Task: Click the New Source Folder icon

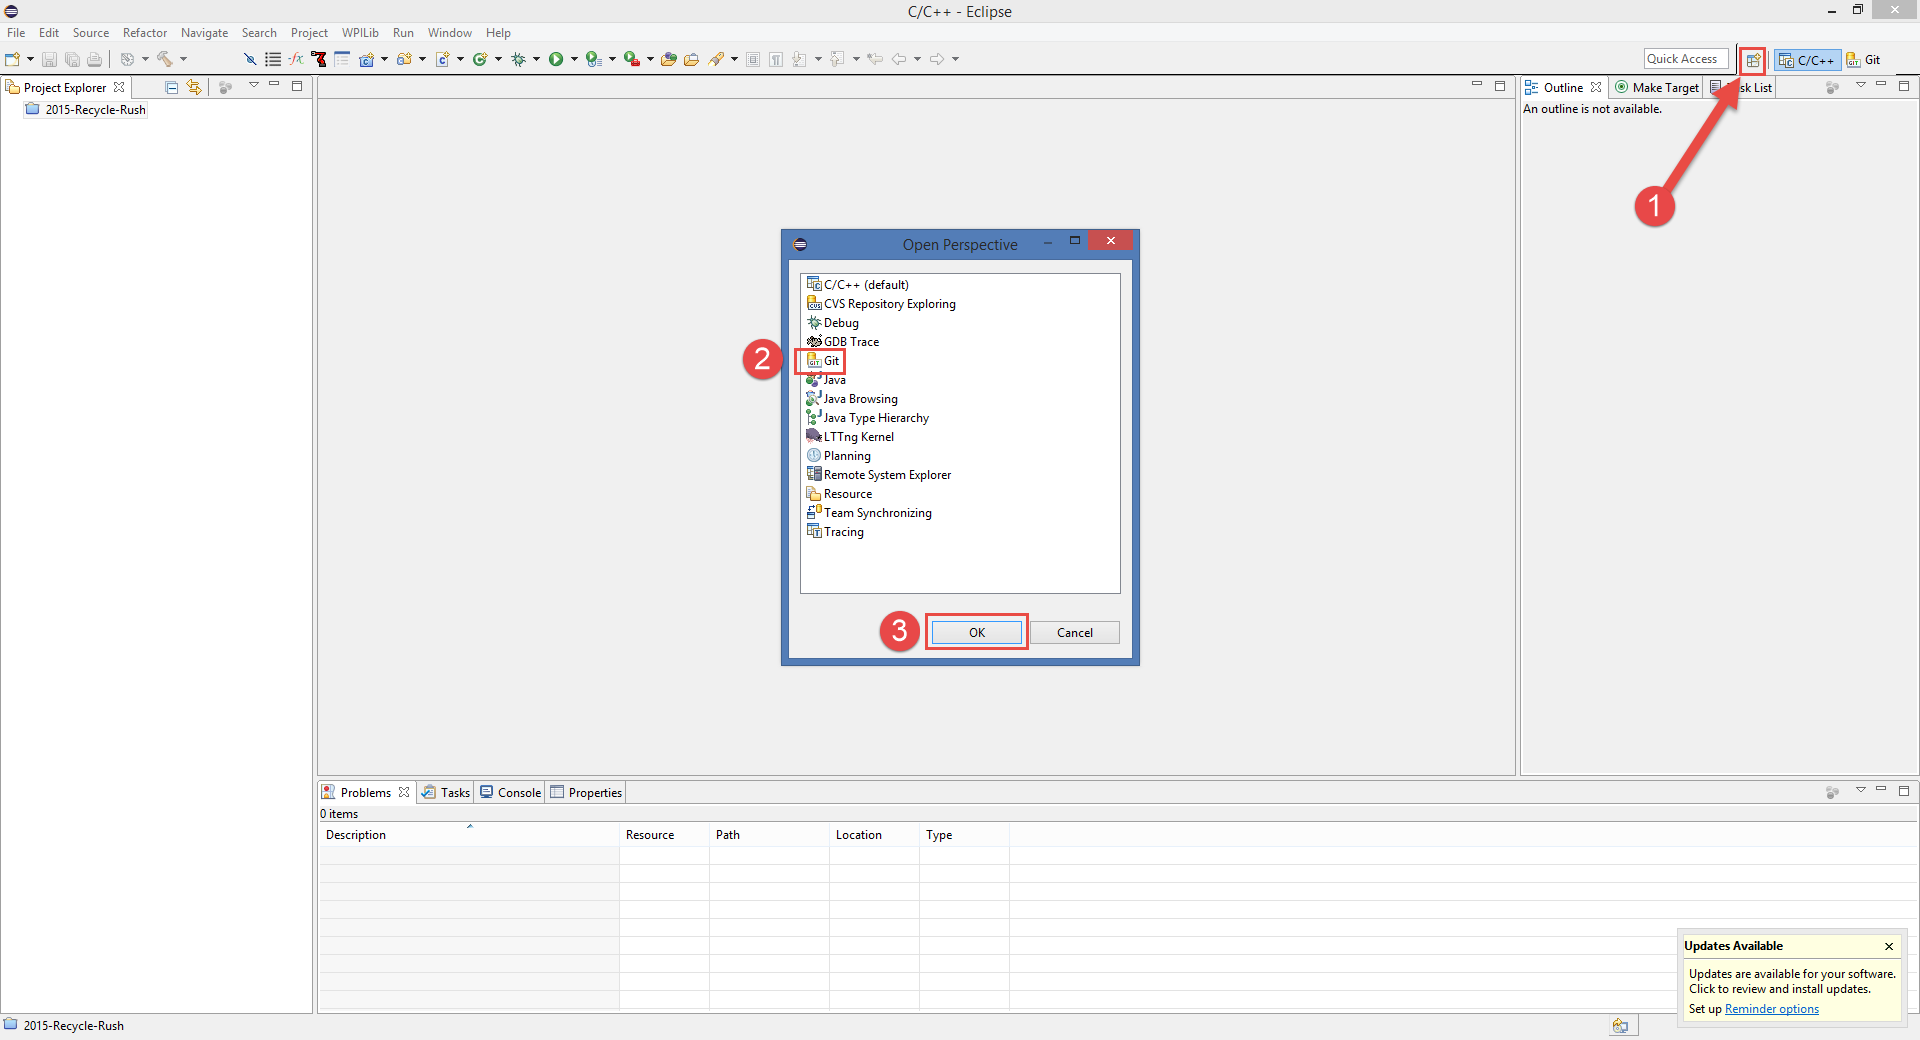Action: pos(404,59)
